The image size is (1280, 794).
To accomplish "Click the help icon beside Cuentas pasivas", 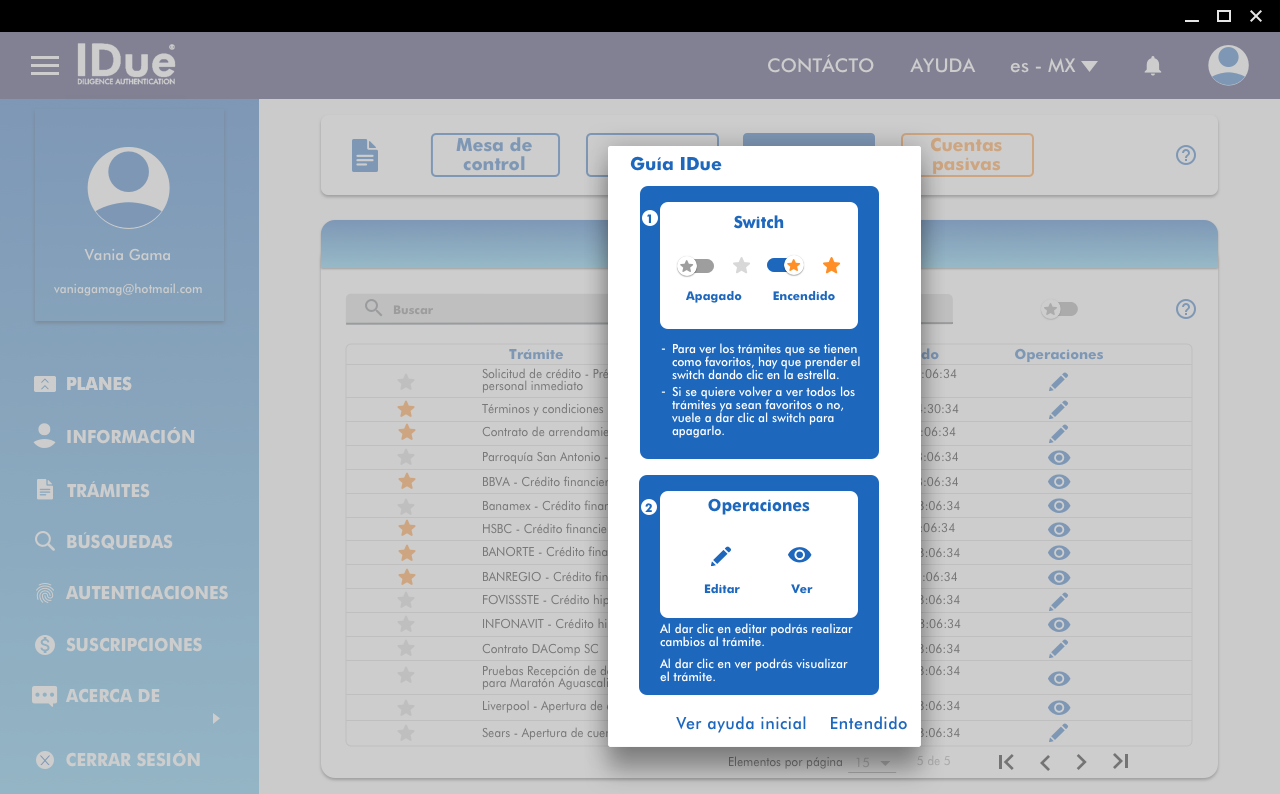I will pos(1186,155).
